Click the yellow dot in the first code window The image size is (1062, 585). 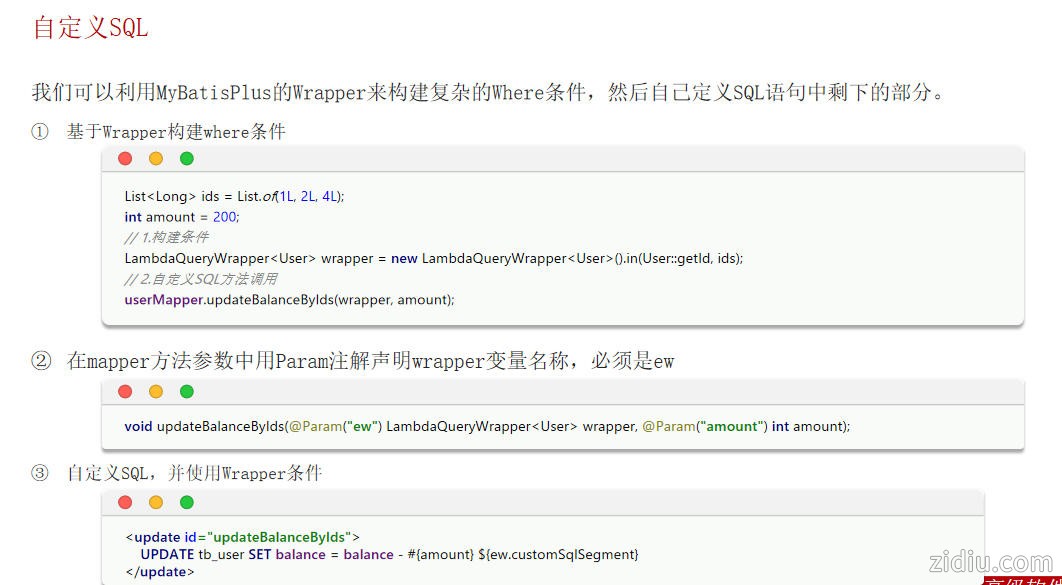coord(156,159)
